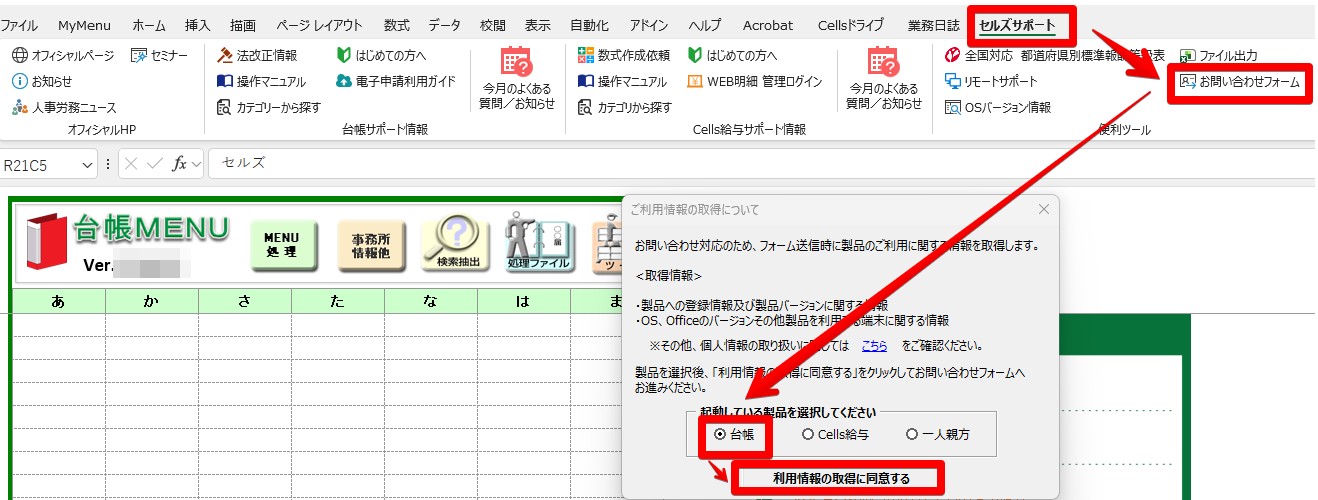Open 処理ファイル button
1318x500 pixels.
pos(538,242)
